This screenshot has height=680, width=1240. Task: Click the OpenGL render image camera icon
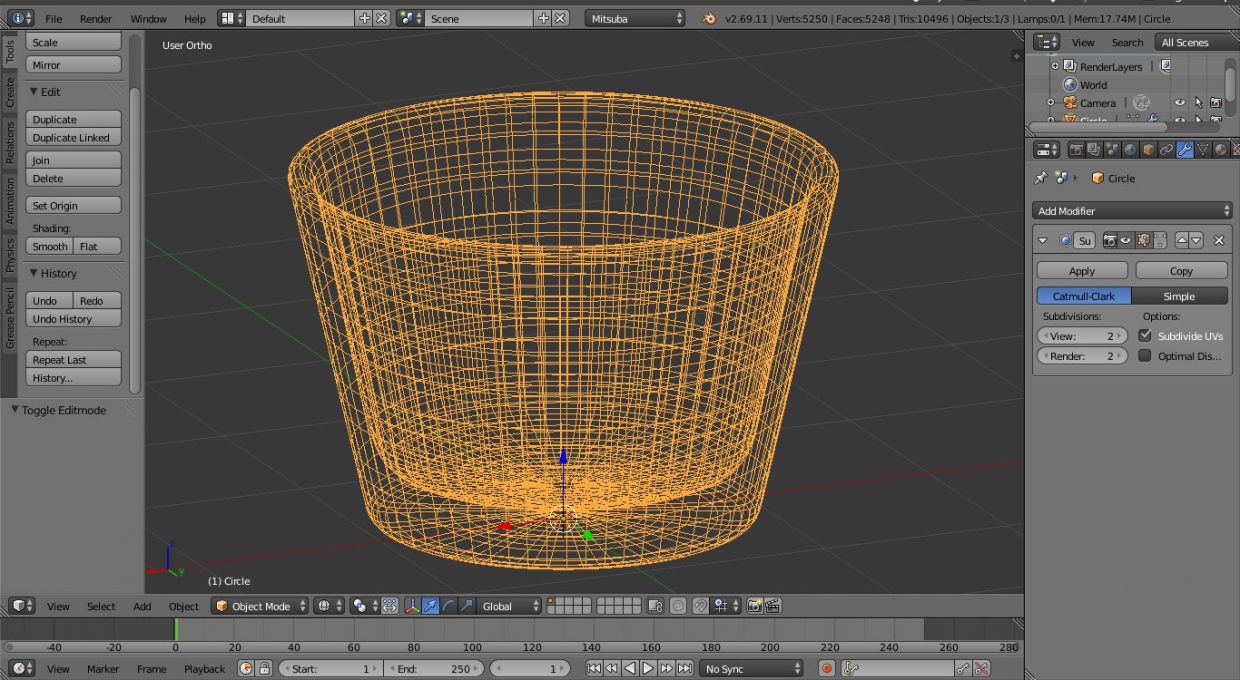[x=755, y=606]
